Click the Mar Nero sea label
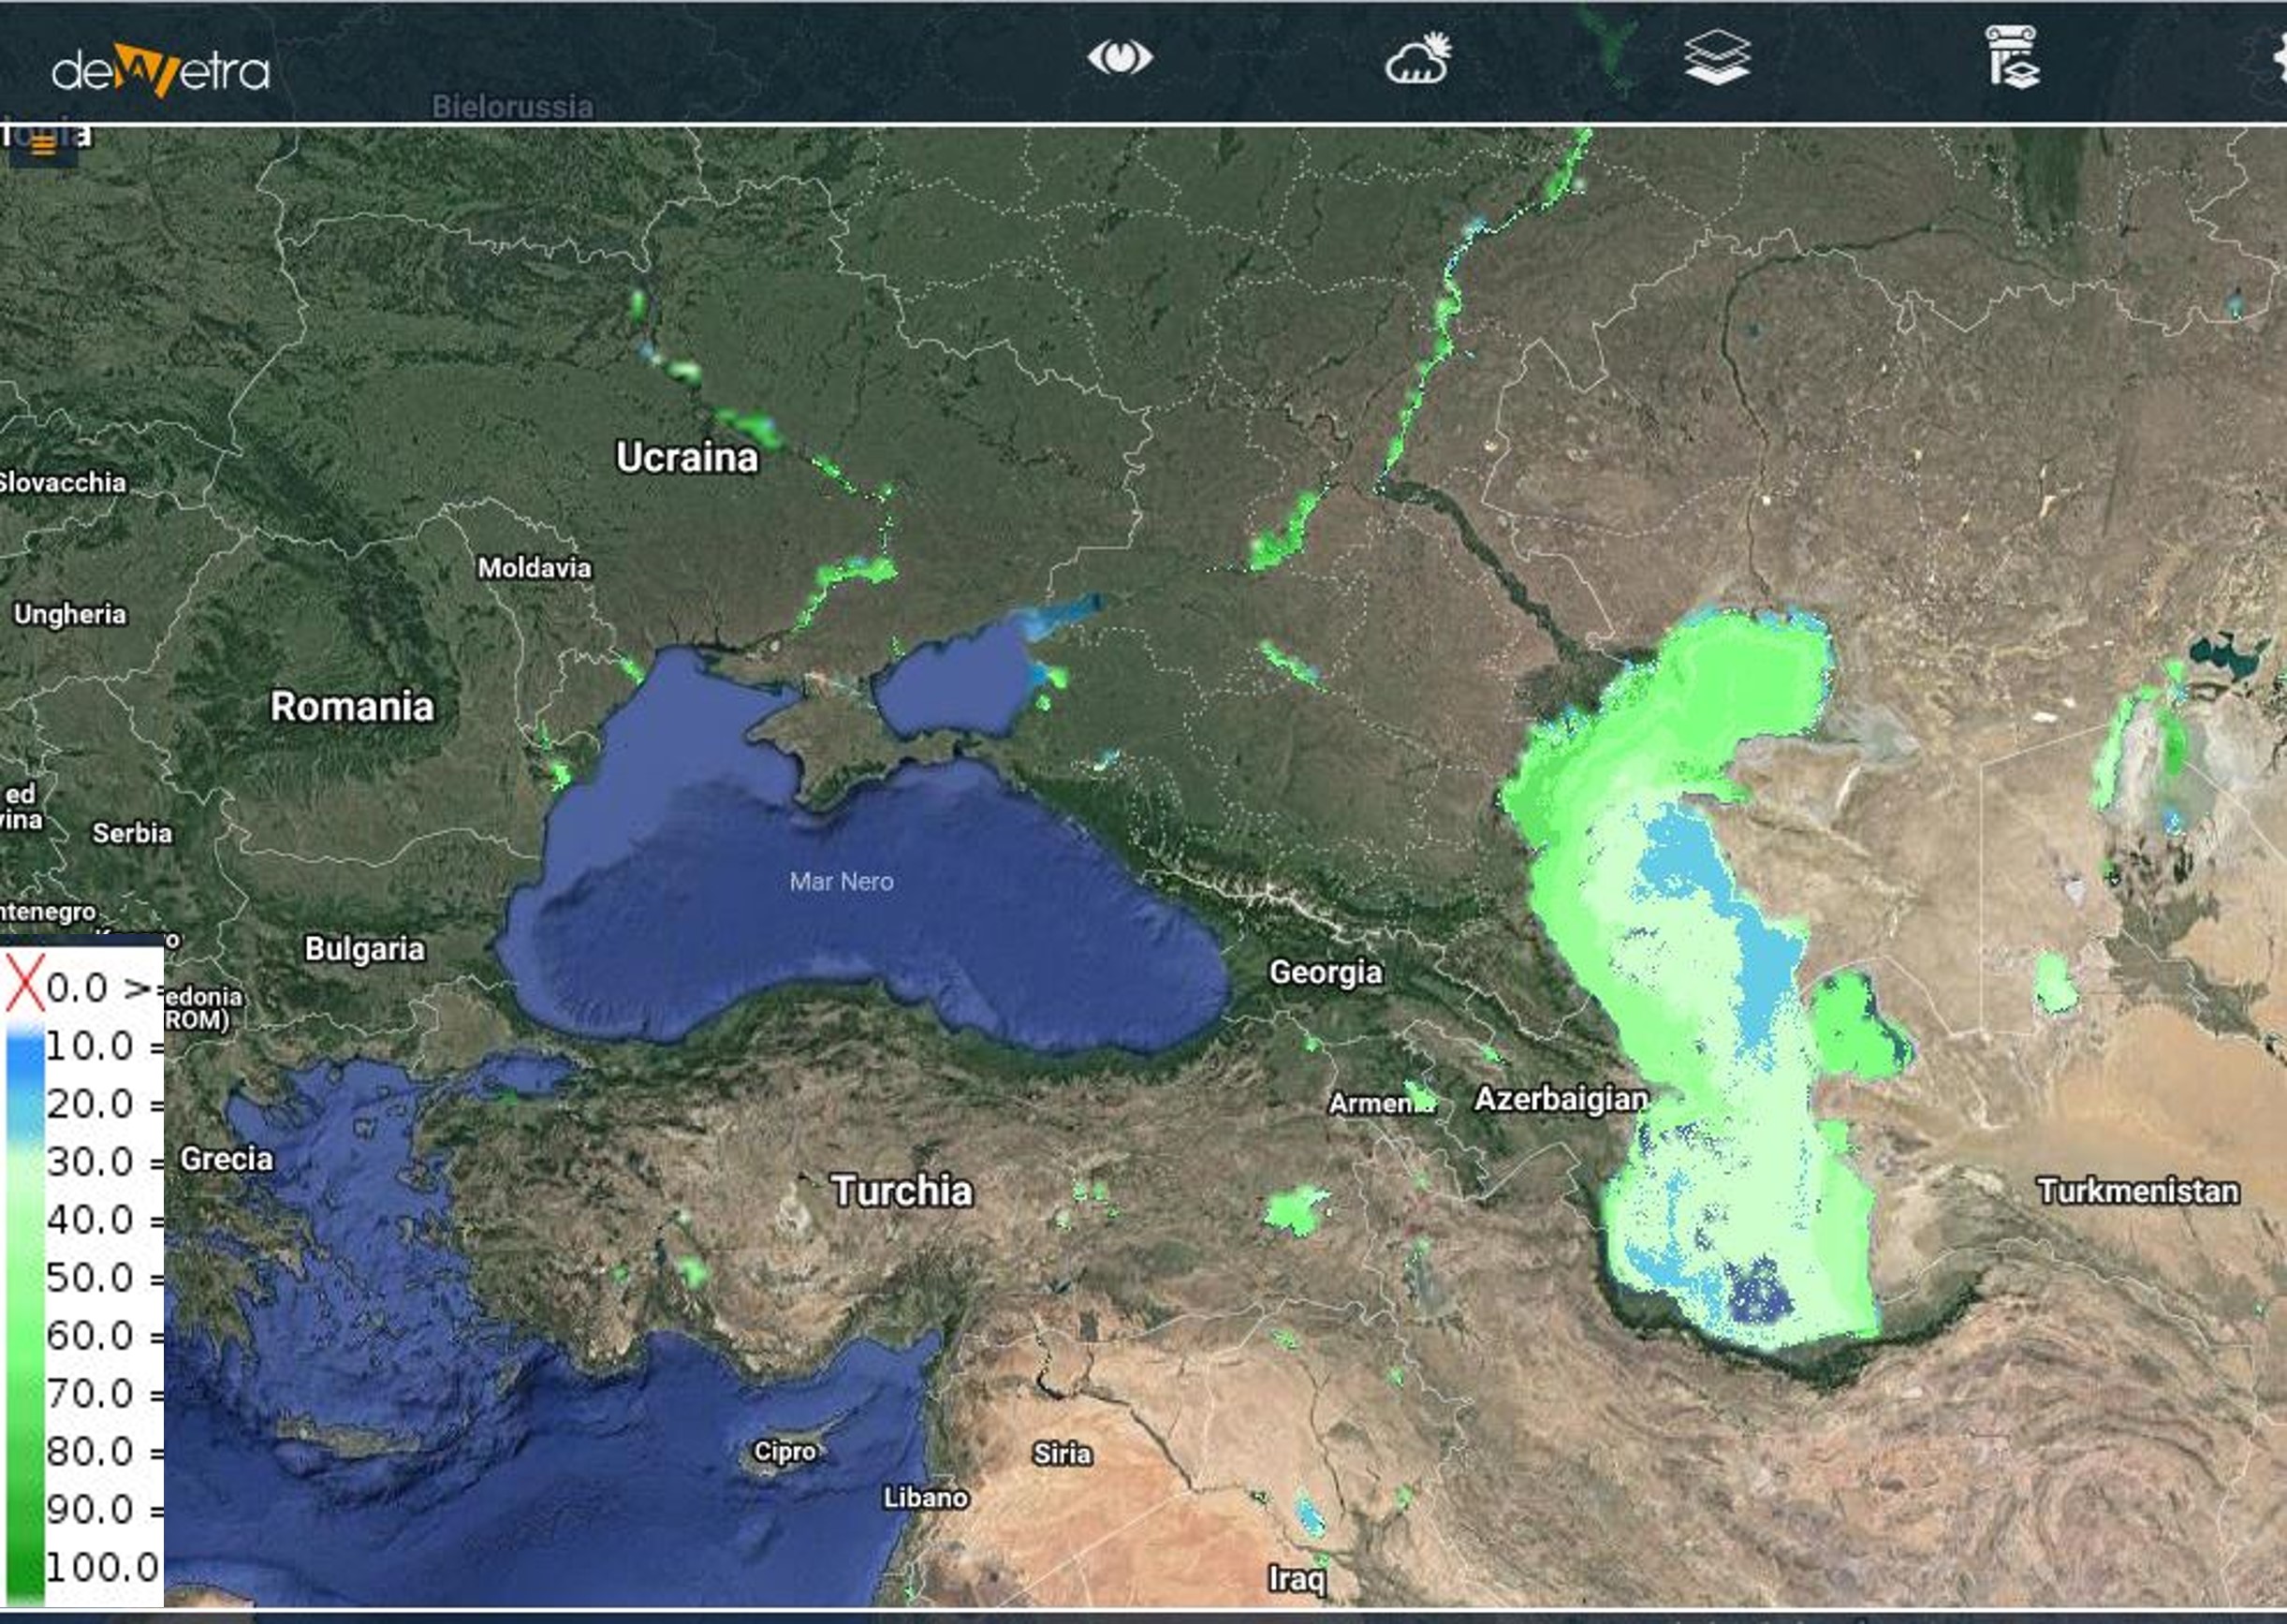 point(840,882)
